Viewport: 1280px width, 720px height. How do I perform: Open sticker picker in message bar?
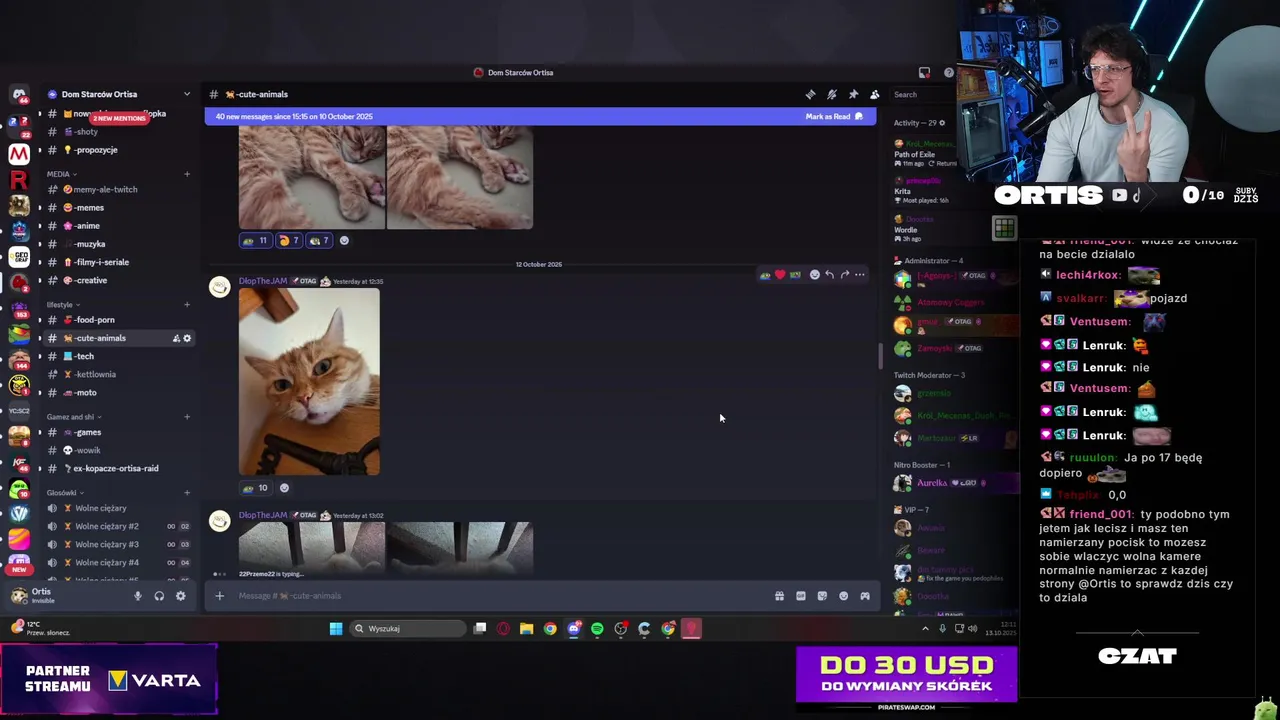(x=822, y=596)
